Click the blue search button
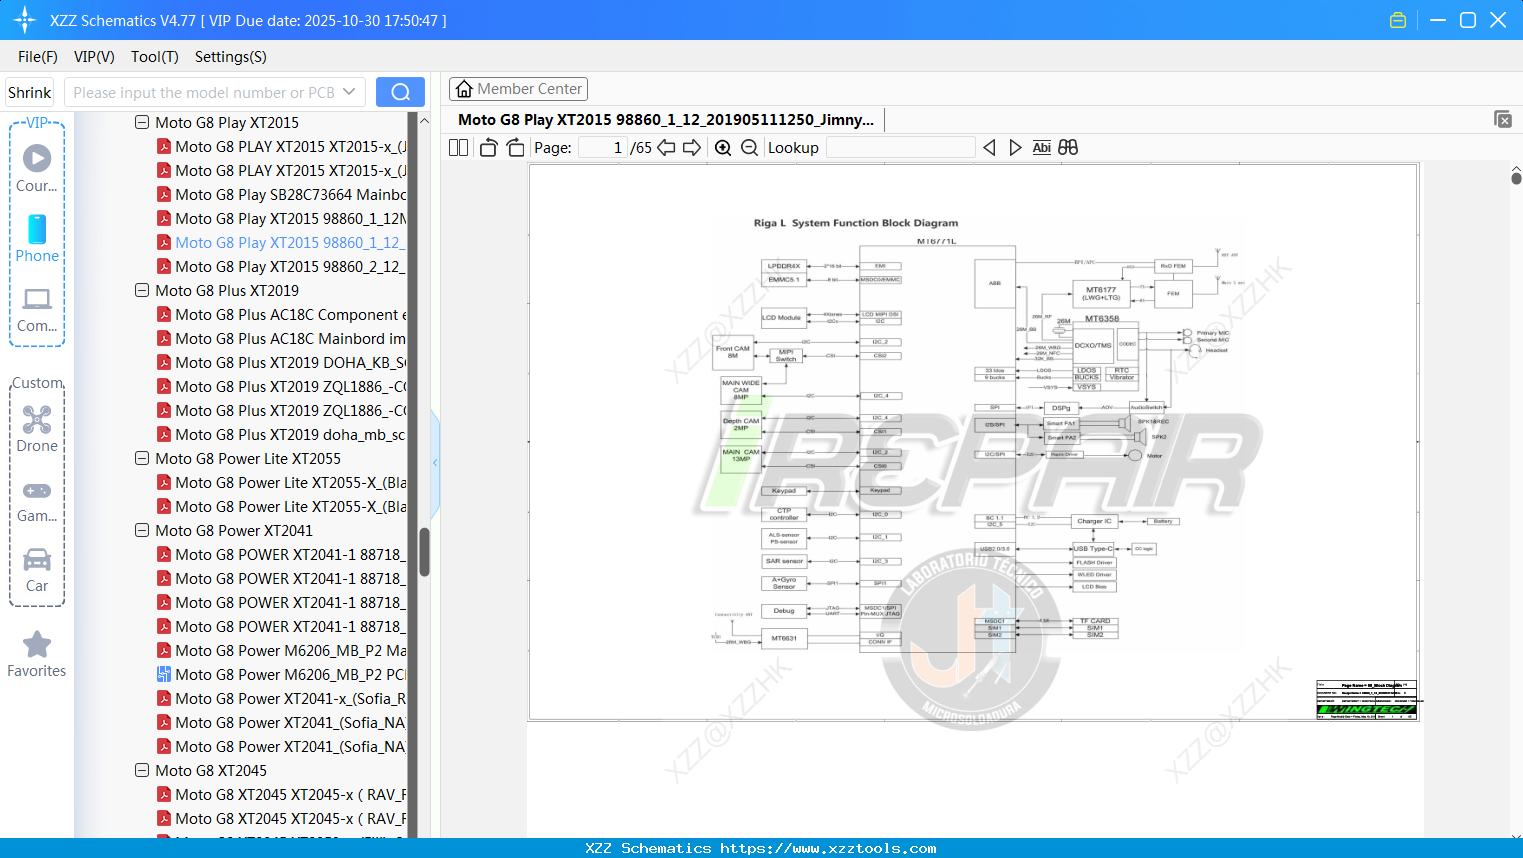Viewport: 1523px width, 858px height. 400,92
